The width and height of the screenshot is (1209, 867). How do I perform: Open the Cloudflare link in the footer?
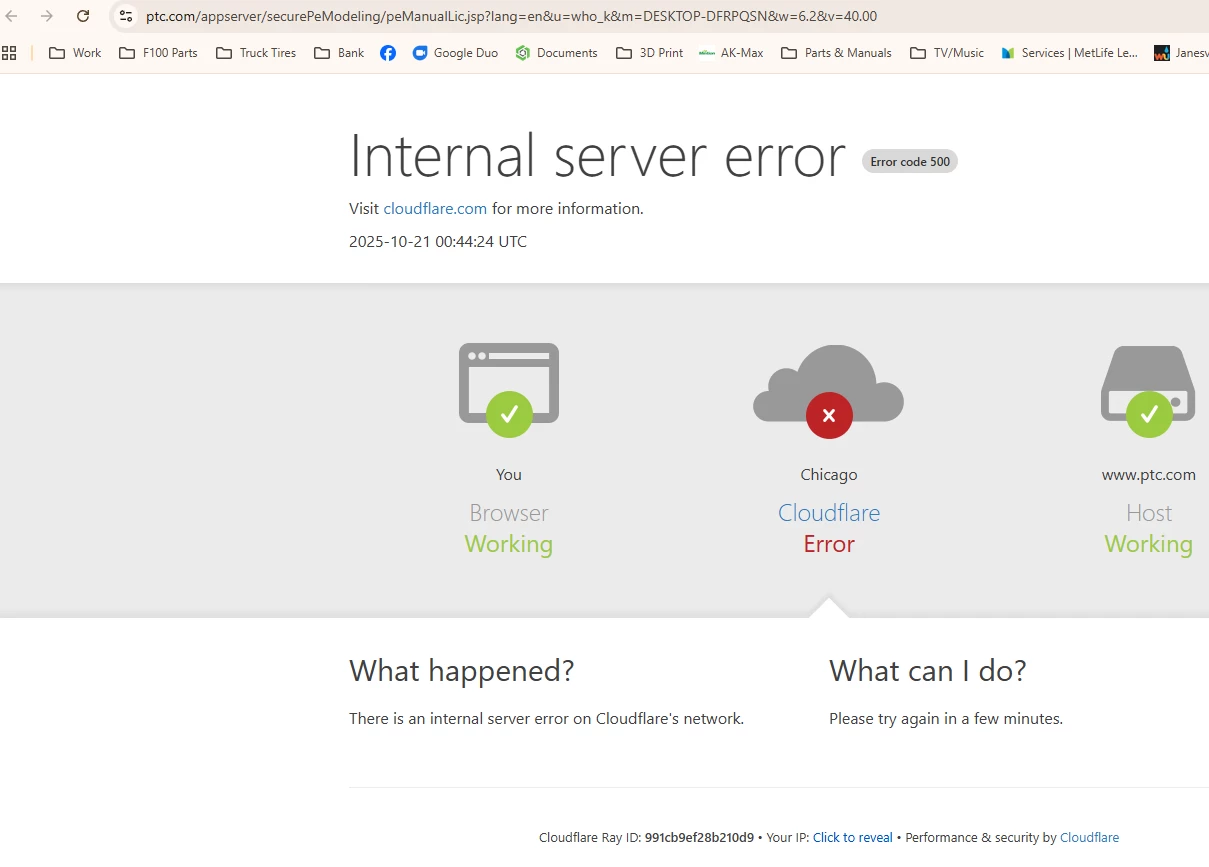coord(1089,838)
